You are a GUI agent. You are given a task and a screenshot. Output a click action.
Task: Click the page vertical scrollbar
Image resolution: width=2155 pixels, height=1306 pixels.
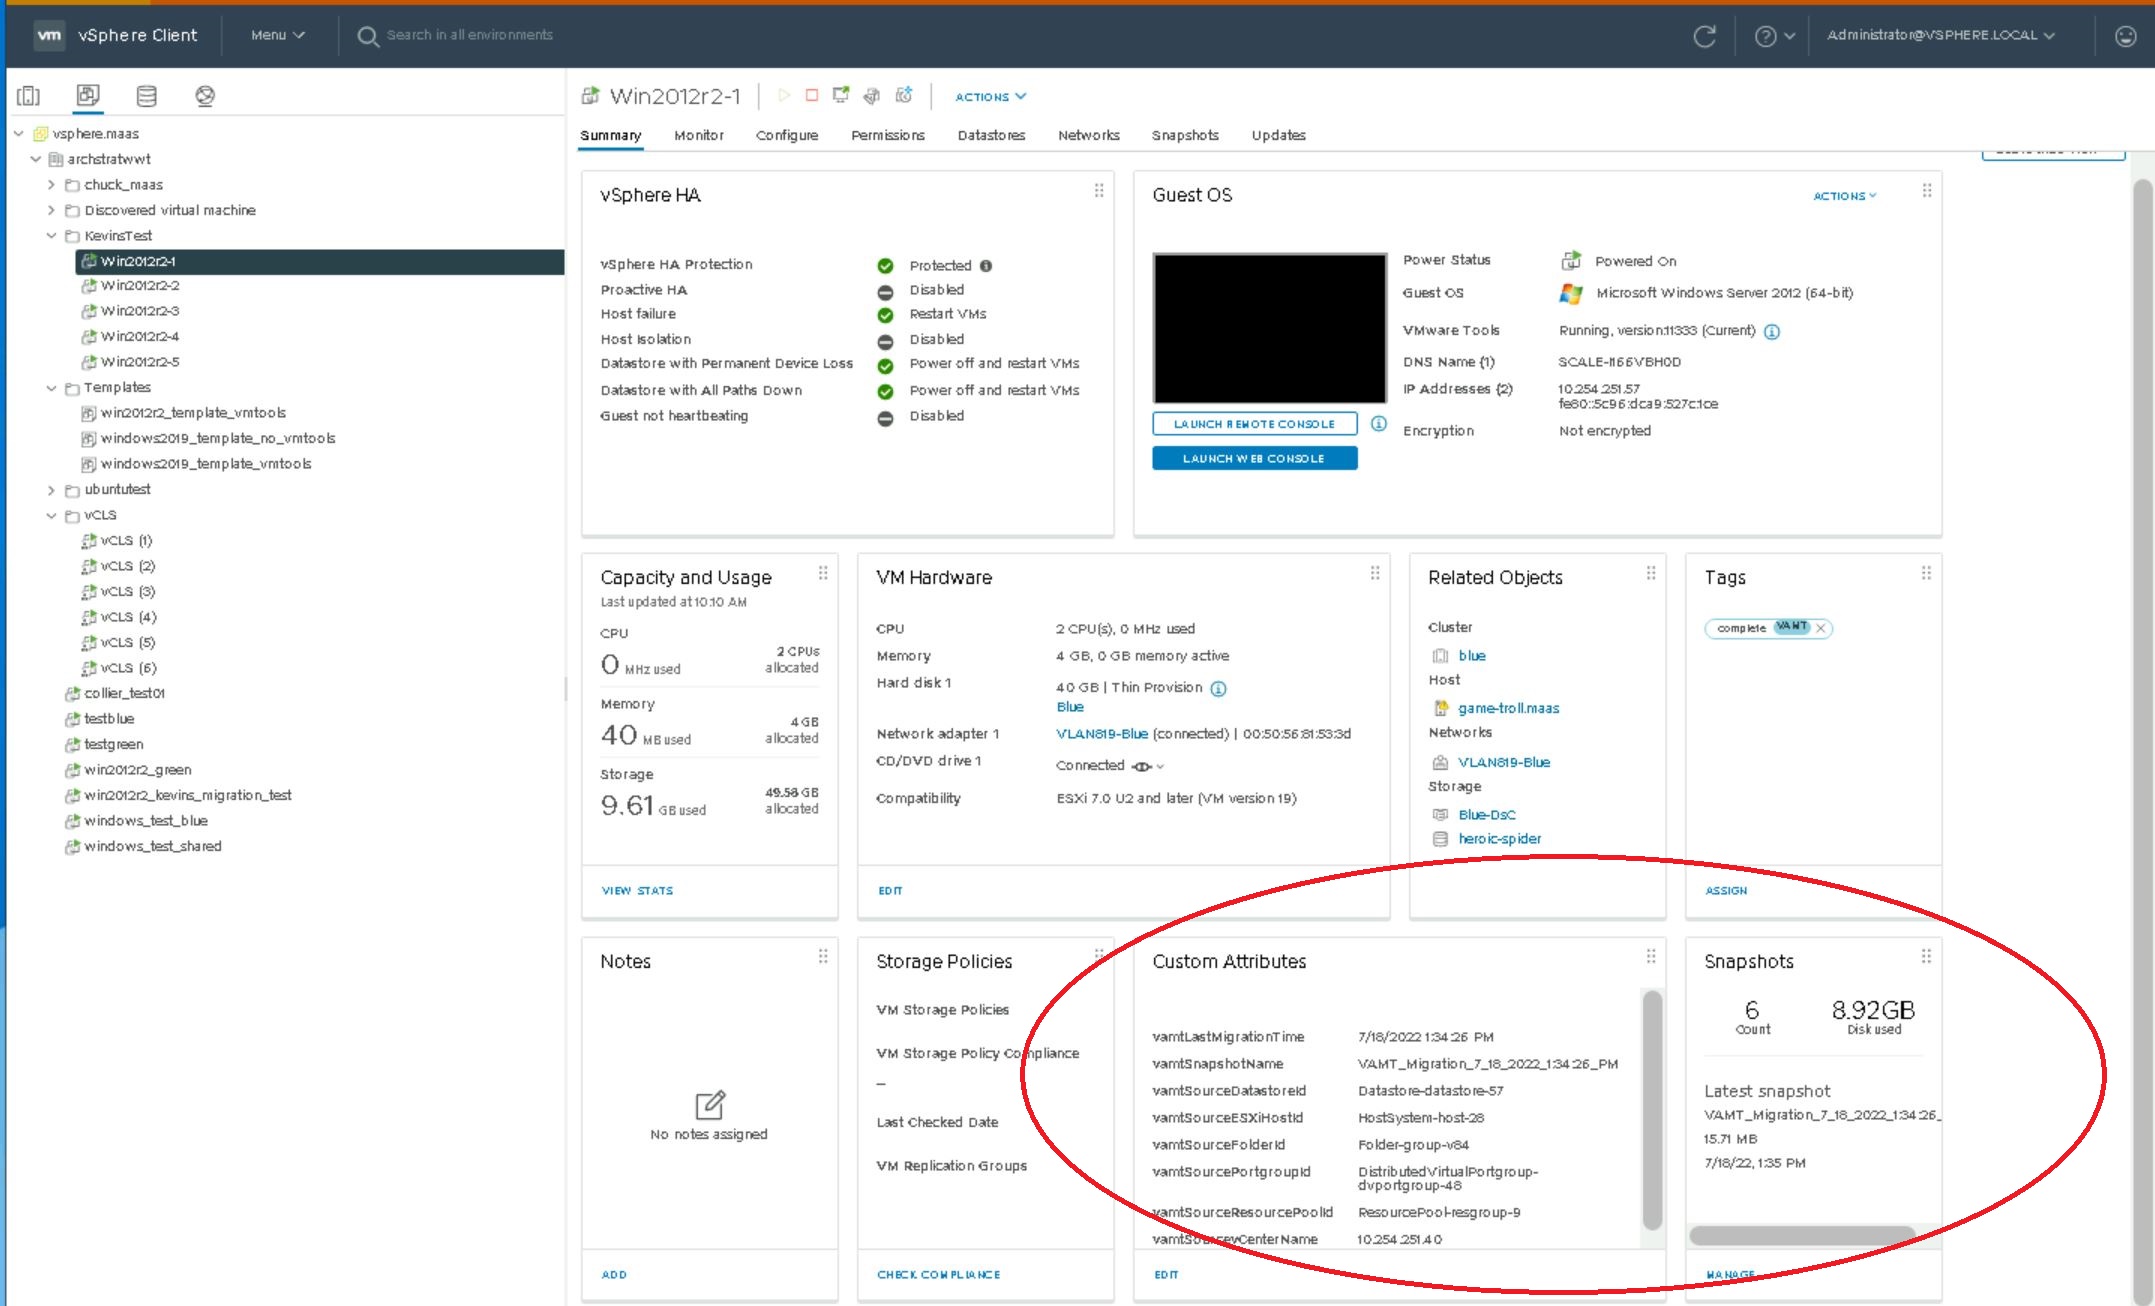(x=2143, y=740)
